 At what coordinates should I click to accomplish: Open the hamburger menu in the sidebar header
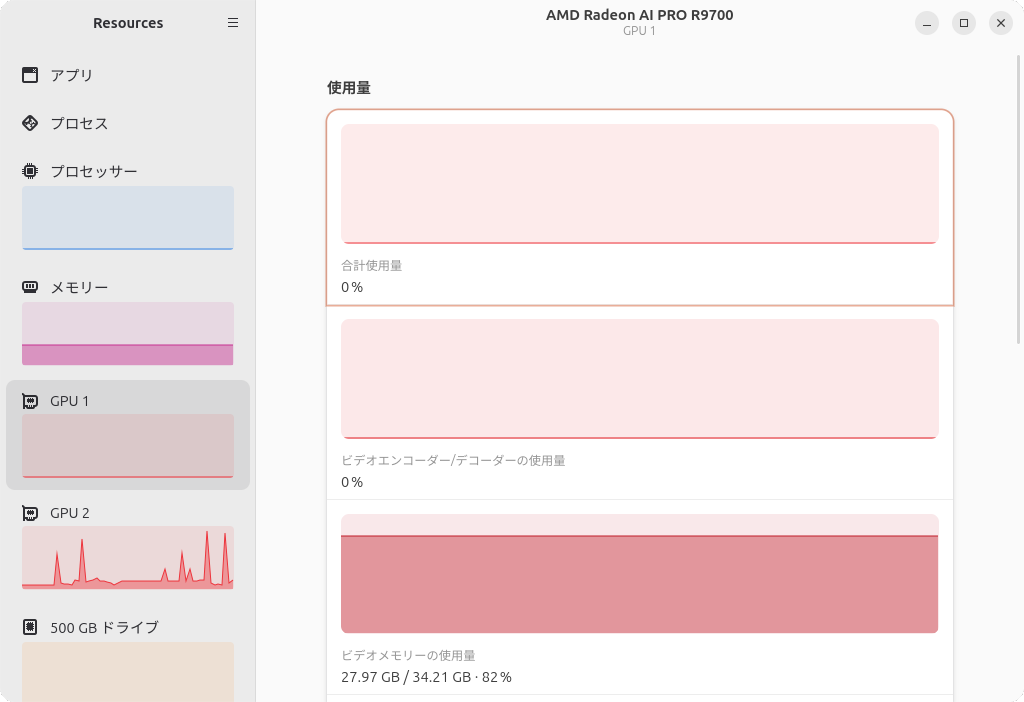tap(232, 23)
